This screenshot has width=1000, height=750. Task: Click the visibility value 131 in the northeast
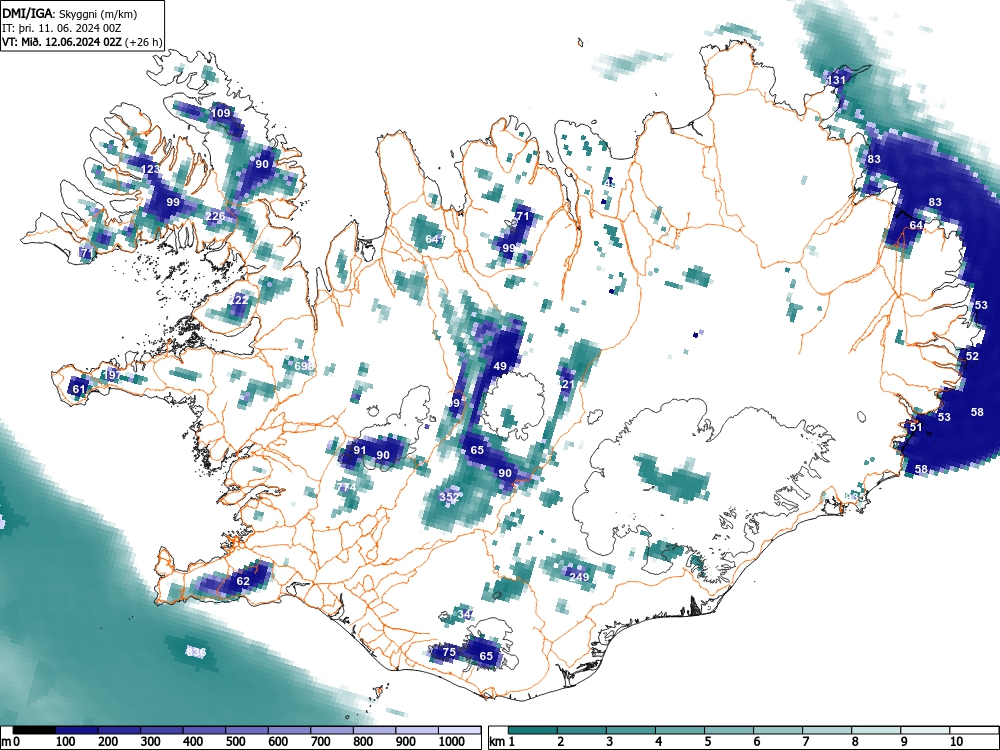(836, 80)
